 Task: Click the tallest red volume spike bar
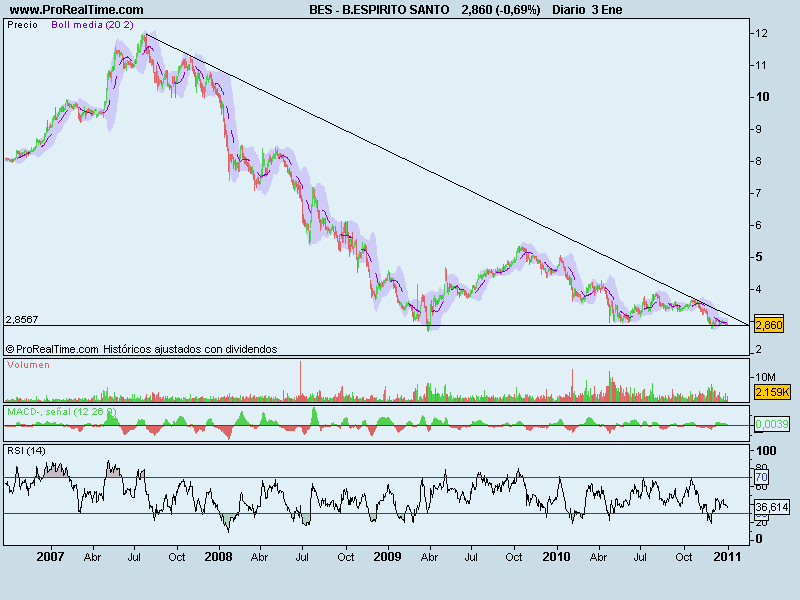(x=301, y=381)
